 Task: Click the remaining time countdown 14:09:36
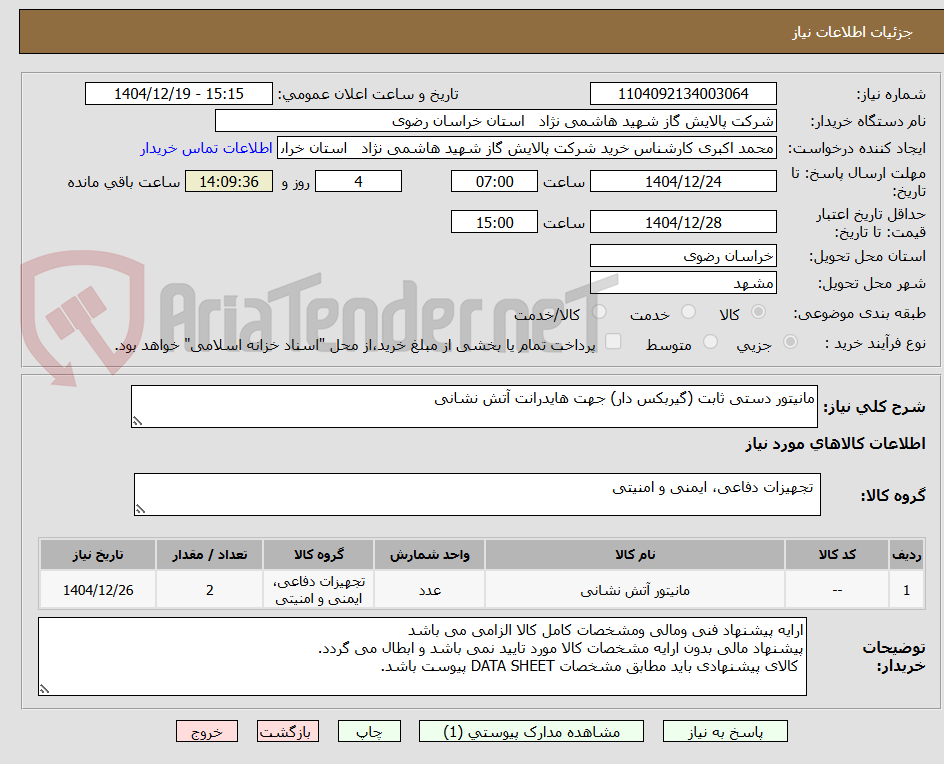tap(229, 181)
